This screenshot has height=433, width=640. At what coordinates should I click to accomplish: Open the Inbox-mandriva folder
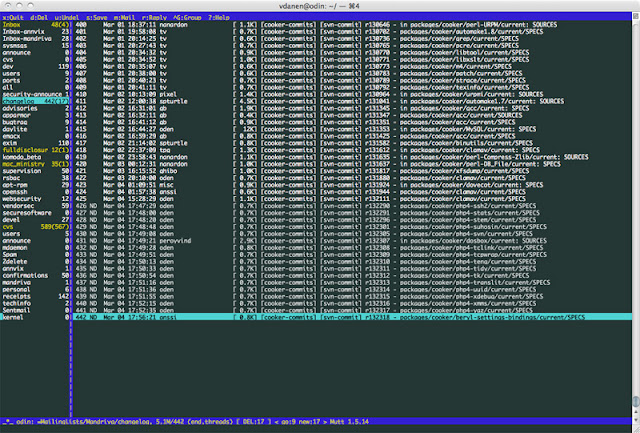(35, 39)
